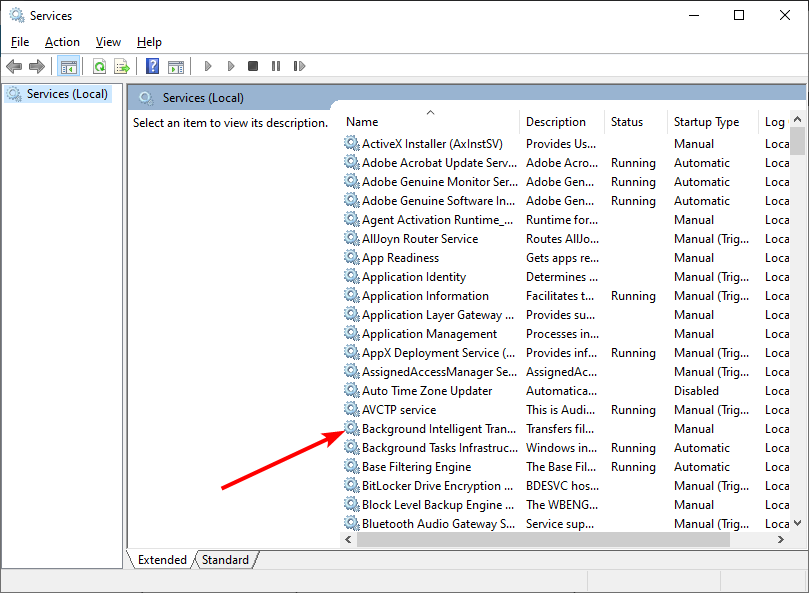This screenshot has height=593, width=809.
Task: Toggle the Show/Hide Action Pane icon
Action: (x=176, y=66)
